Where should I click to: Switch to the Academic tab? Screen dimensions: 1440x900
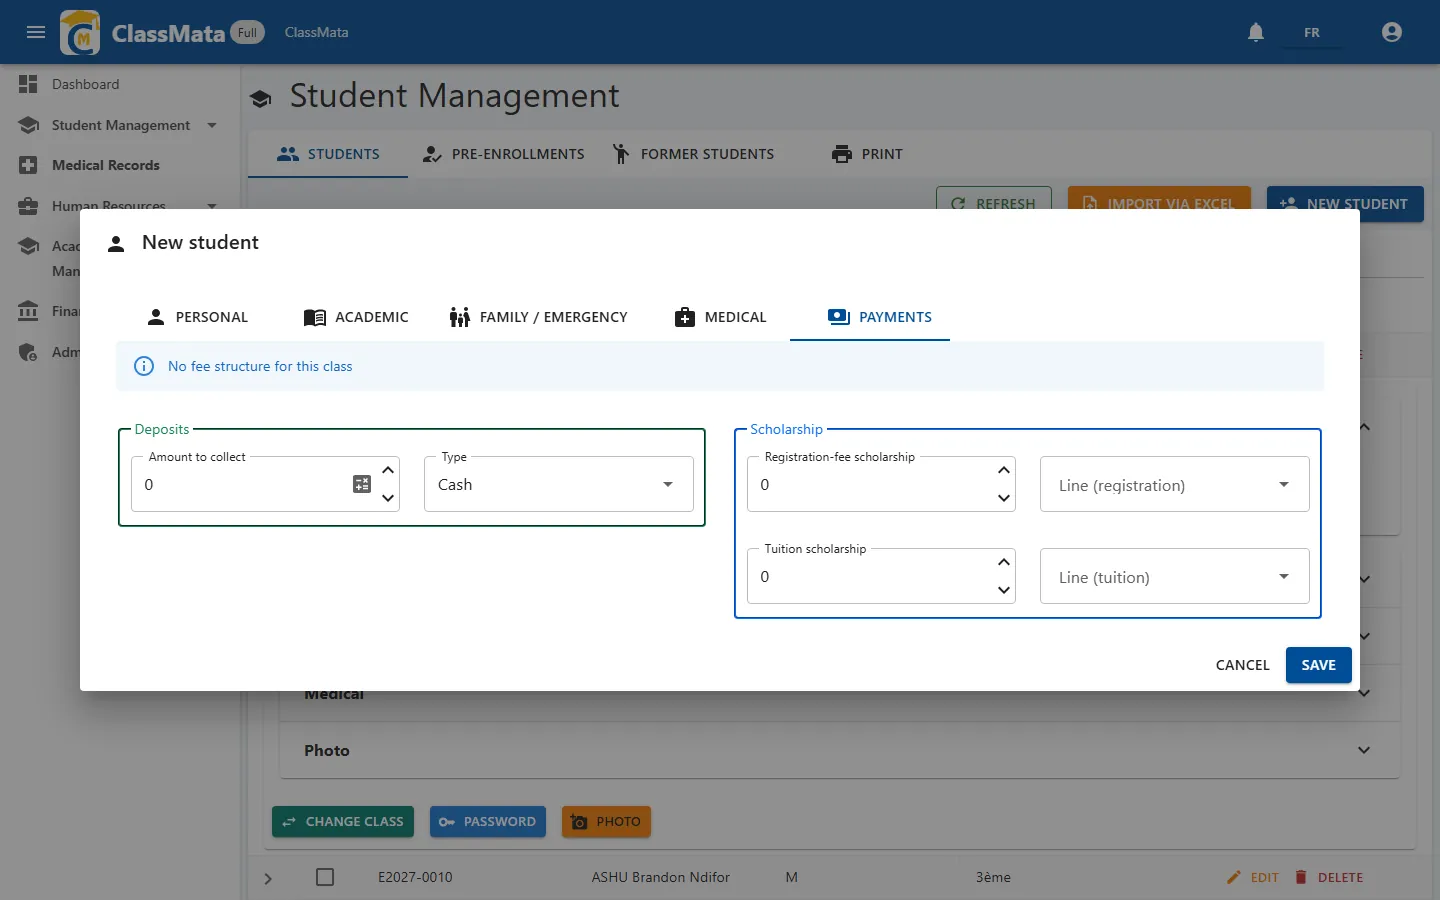[x=356, y=317]
